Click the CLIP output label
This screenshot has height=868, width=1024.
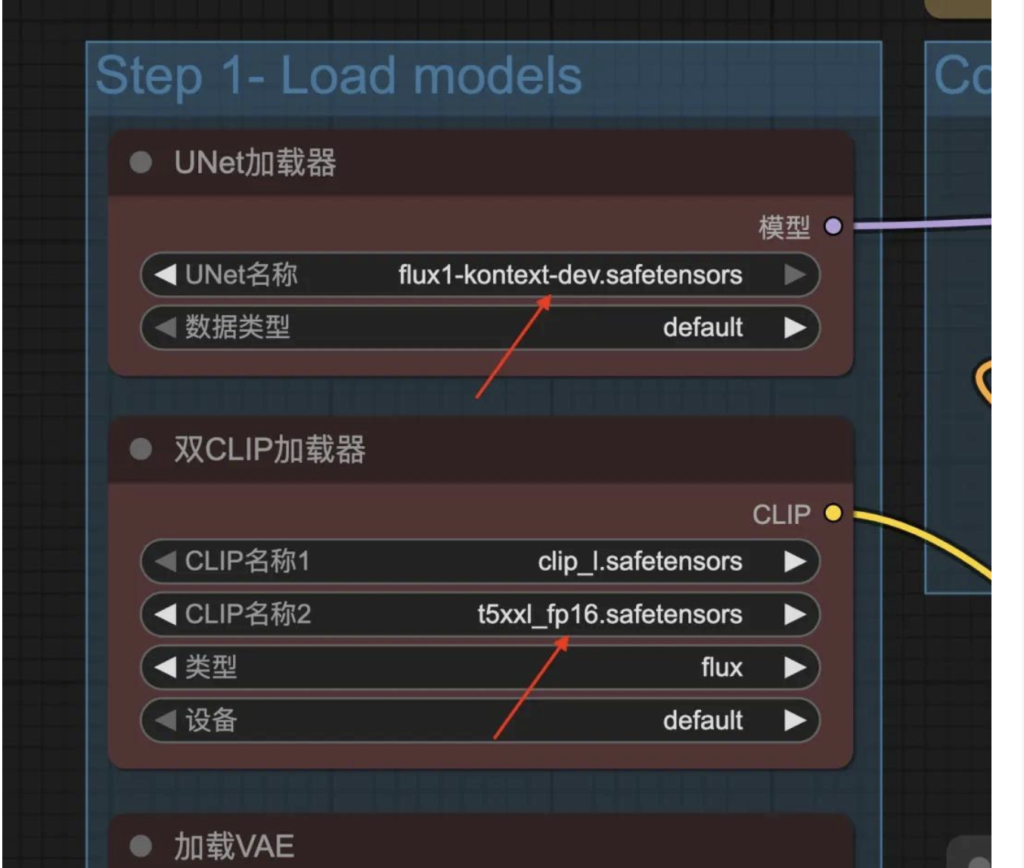click(x=781, y=515)
